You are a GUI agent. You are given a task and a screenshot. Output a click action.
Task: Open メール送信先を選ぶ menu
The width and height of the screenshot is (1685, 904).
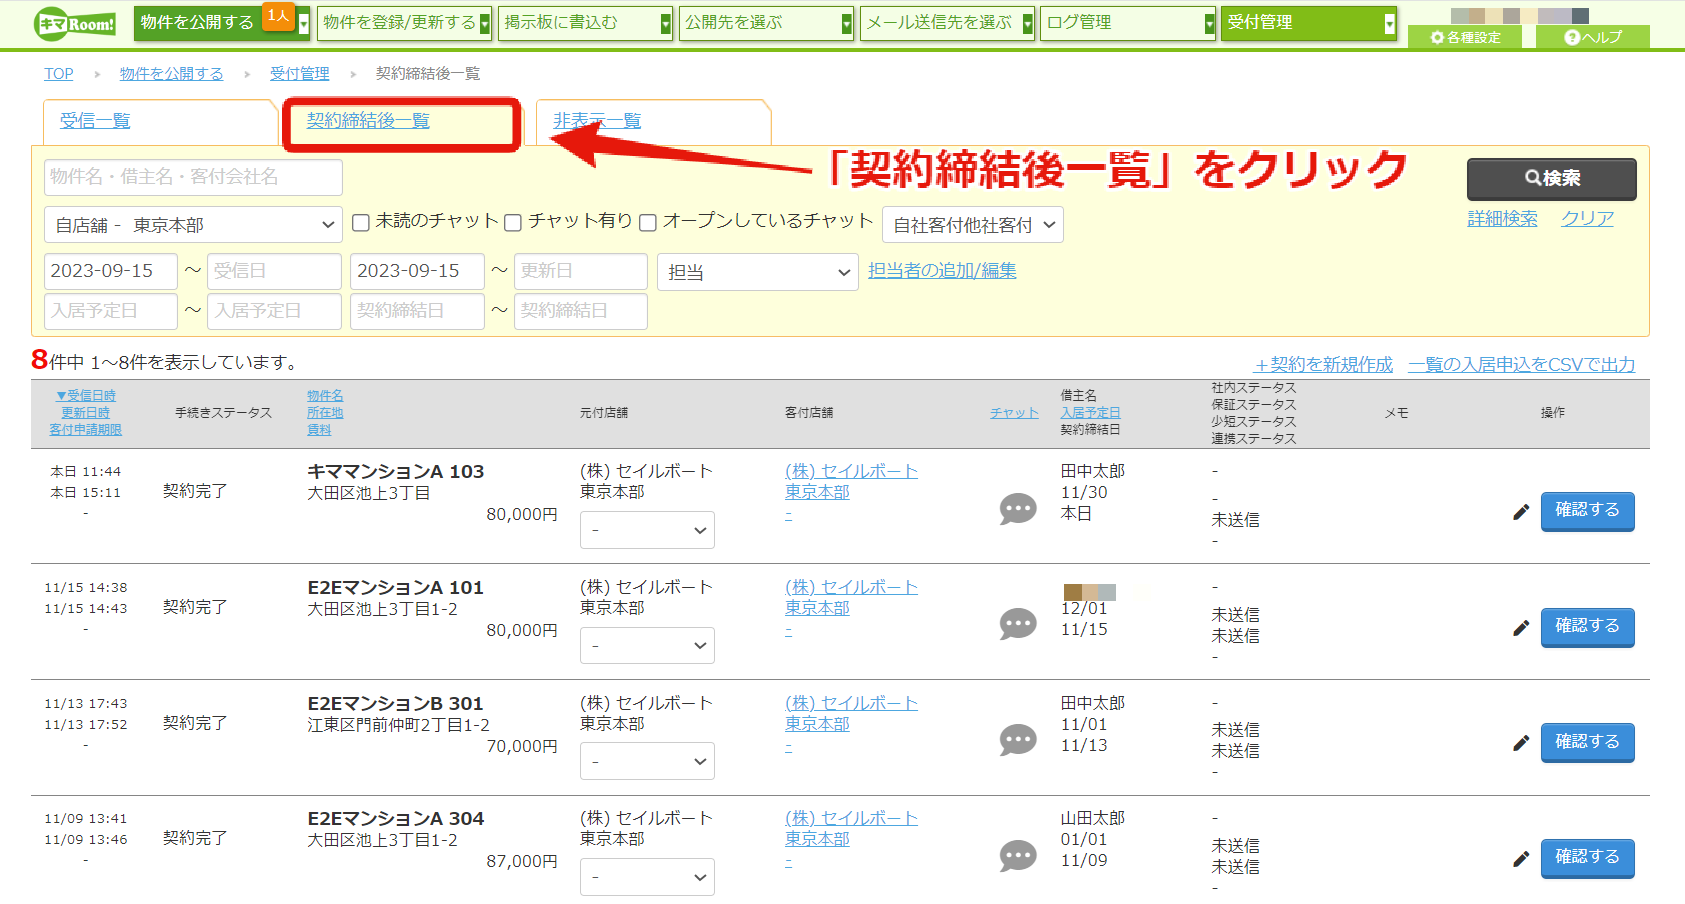947,22
